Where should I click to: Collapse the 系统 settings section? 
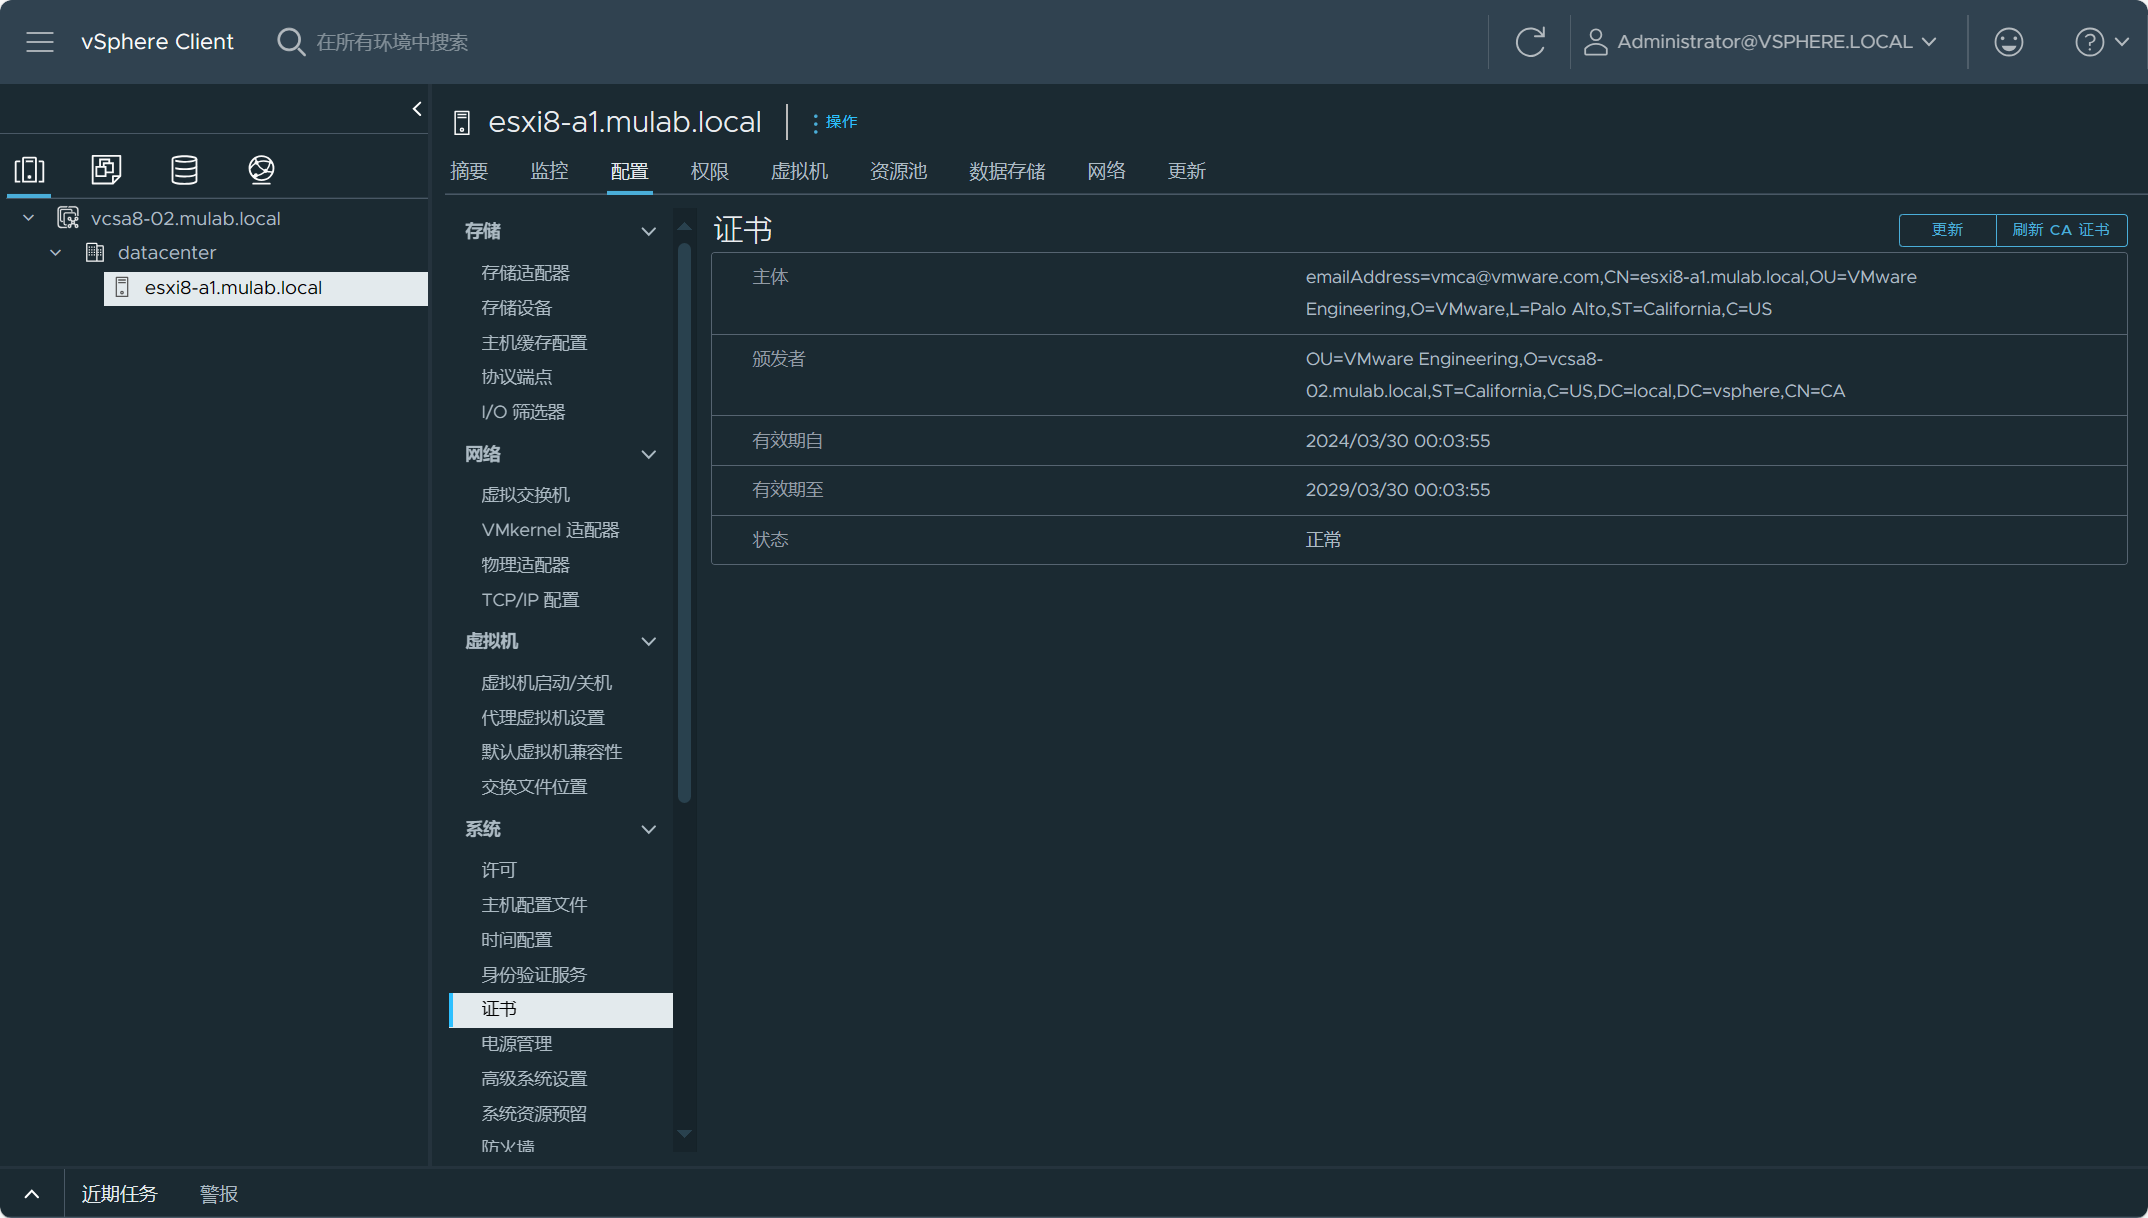coord(648,829)
